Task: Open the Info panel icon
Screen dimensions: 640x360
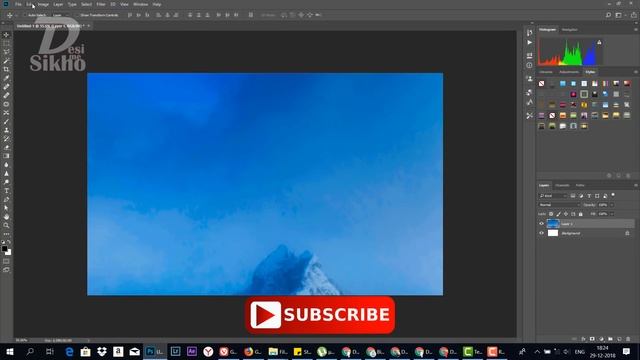Action: coord(529,65)
